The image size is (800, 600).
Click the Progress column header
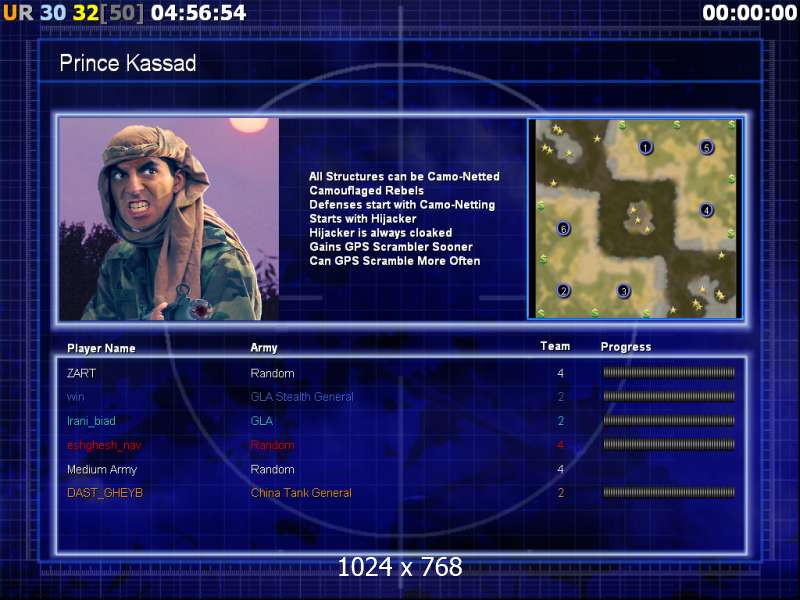[626, 347]
